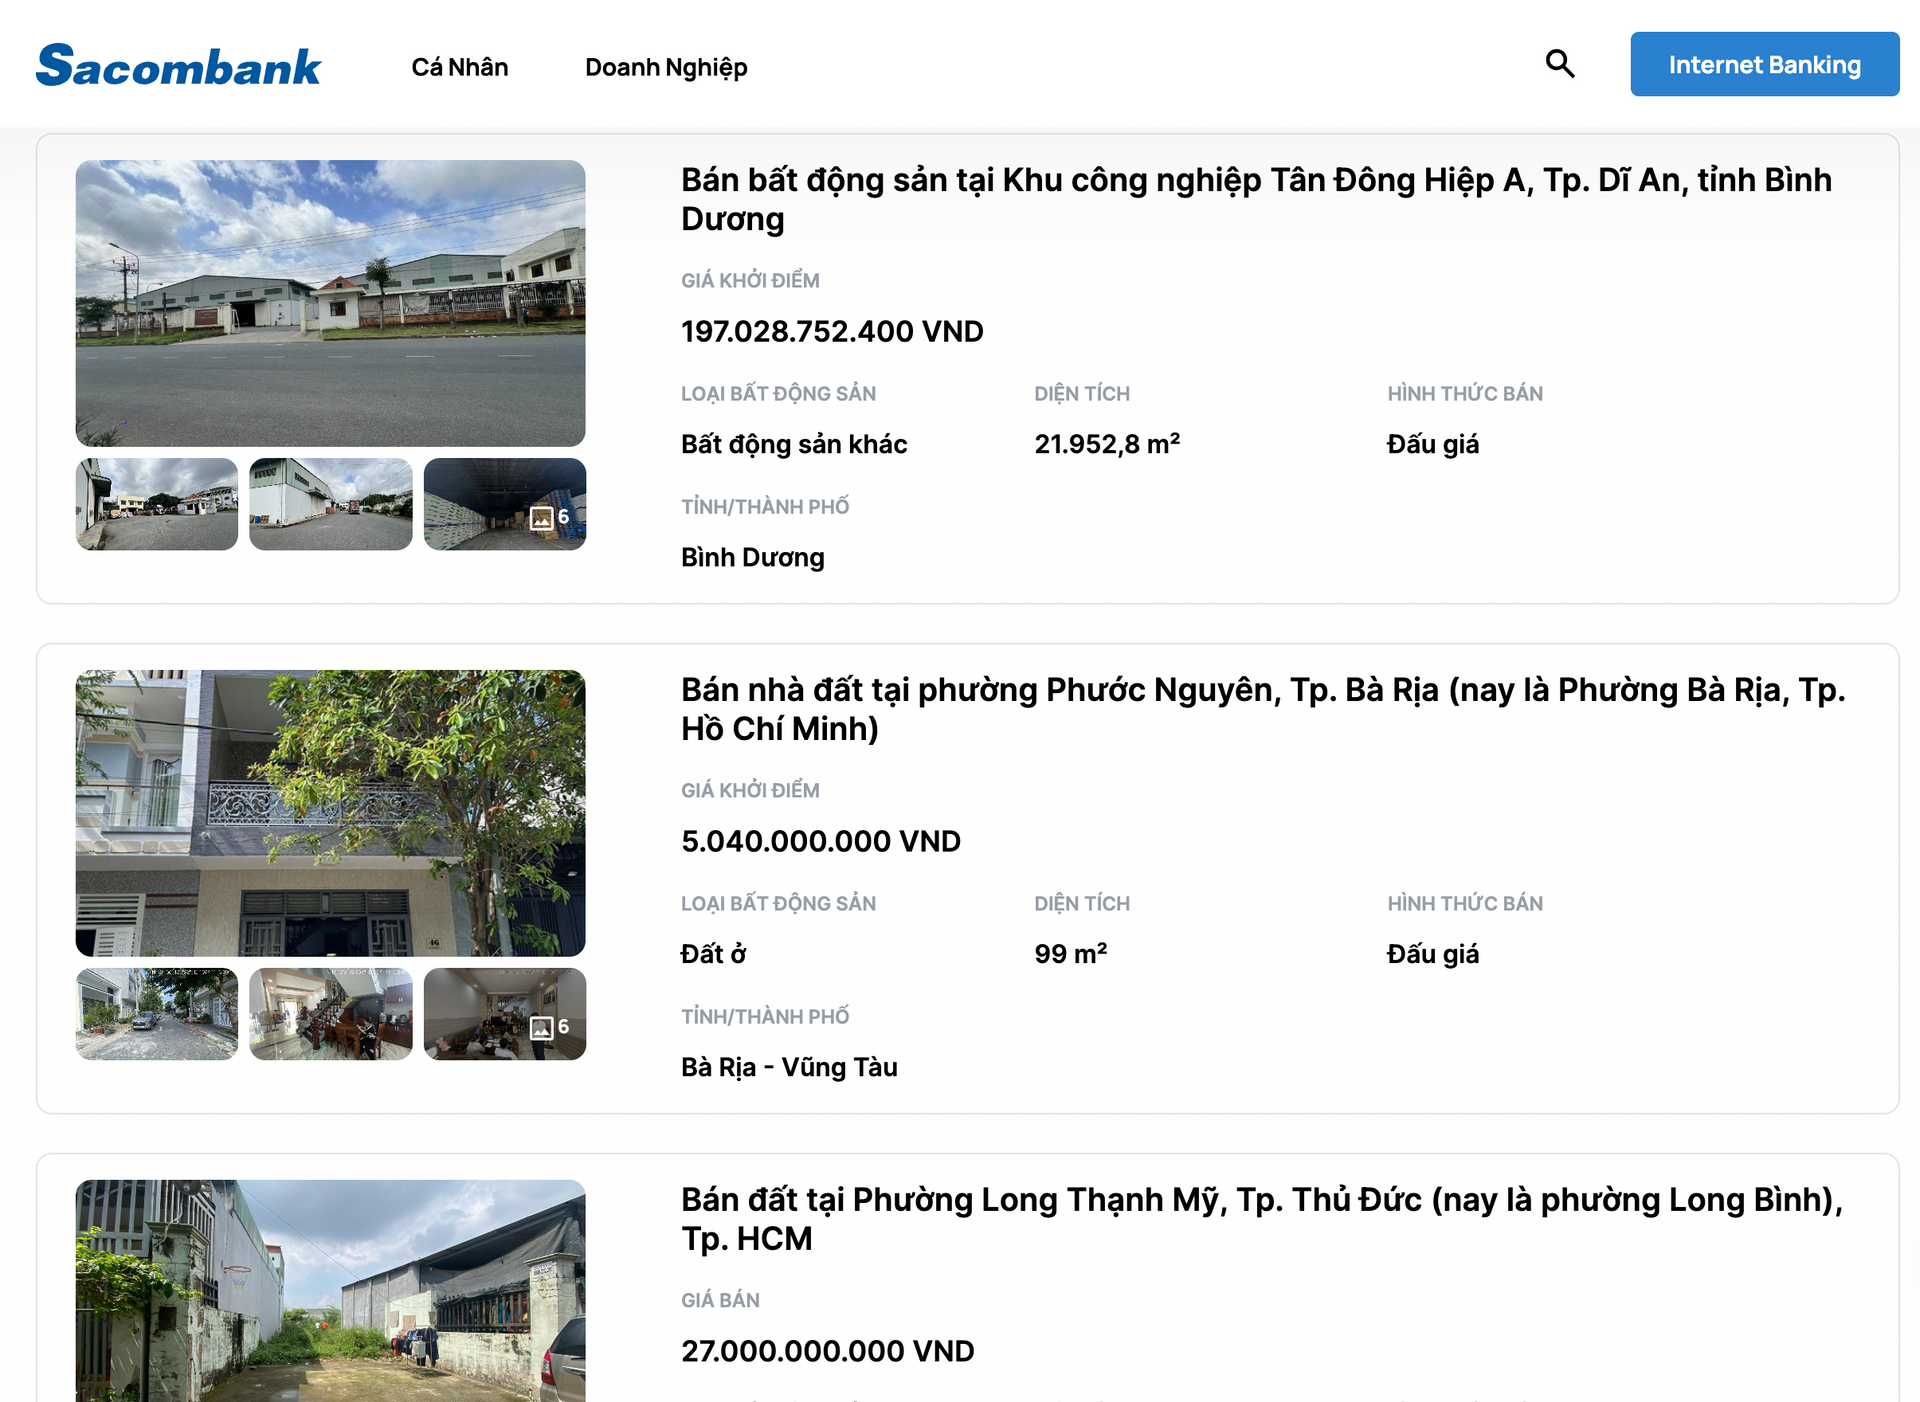Open the Cá Nhân menu
Viewport: 1920px width, 1402px height.
click(460, 67)
